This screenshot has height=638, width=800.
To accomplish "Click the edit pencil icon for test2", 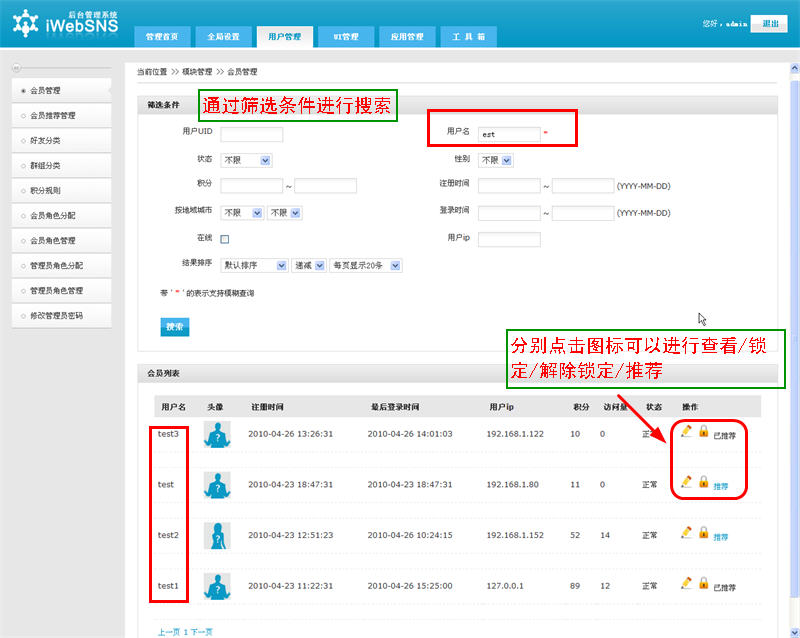I will pyautogui.click(x=687, y=533).
